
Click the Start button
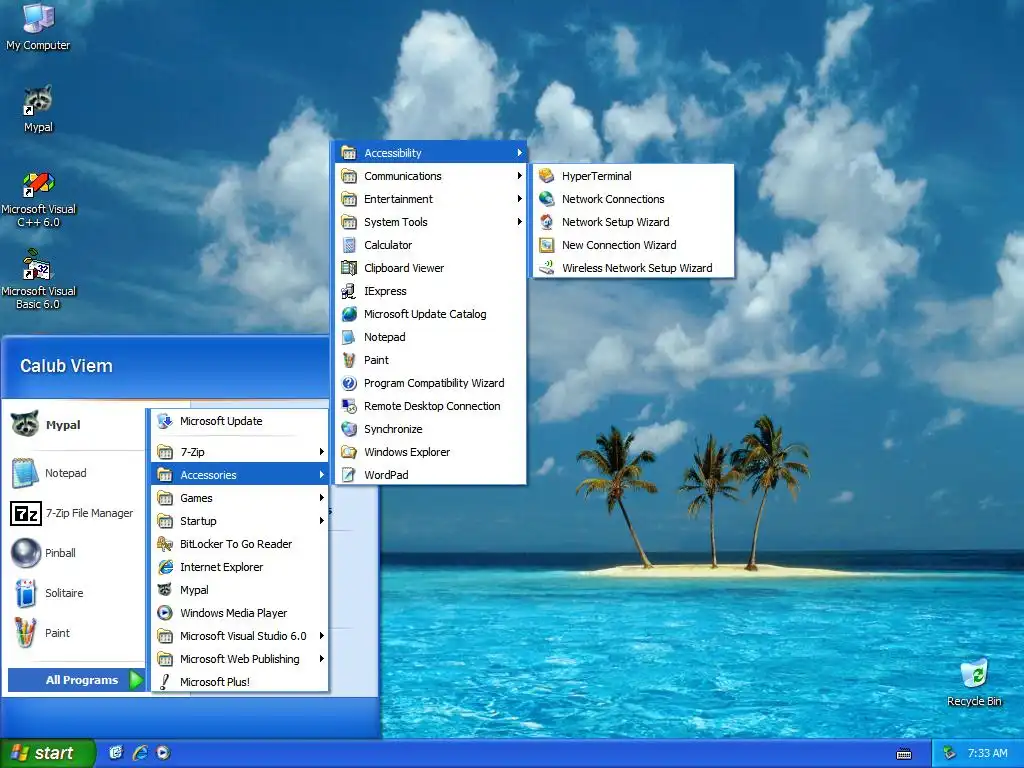(x=47, y=753)
